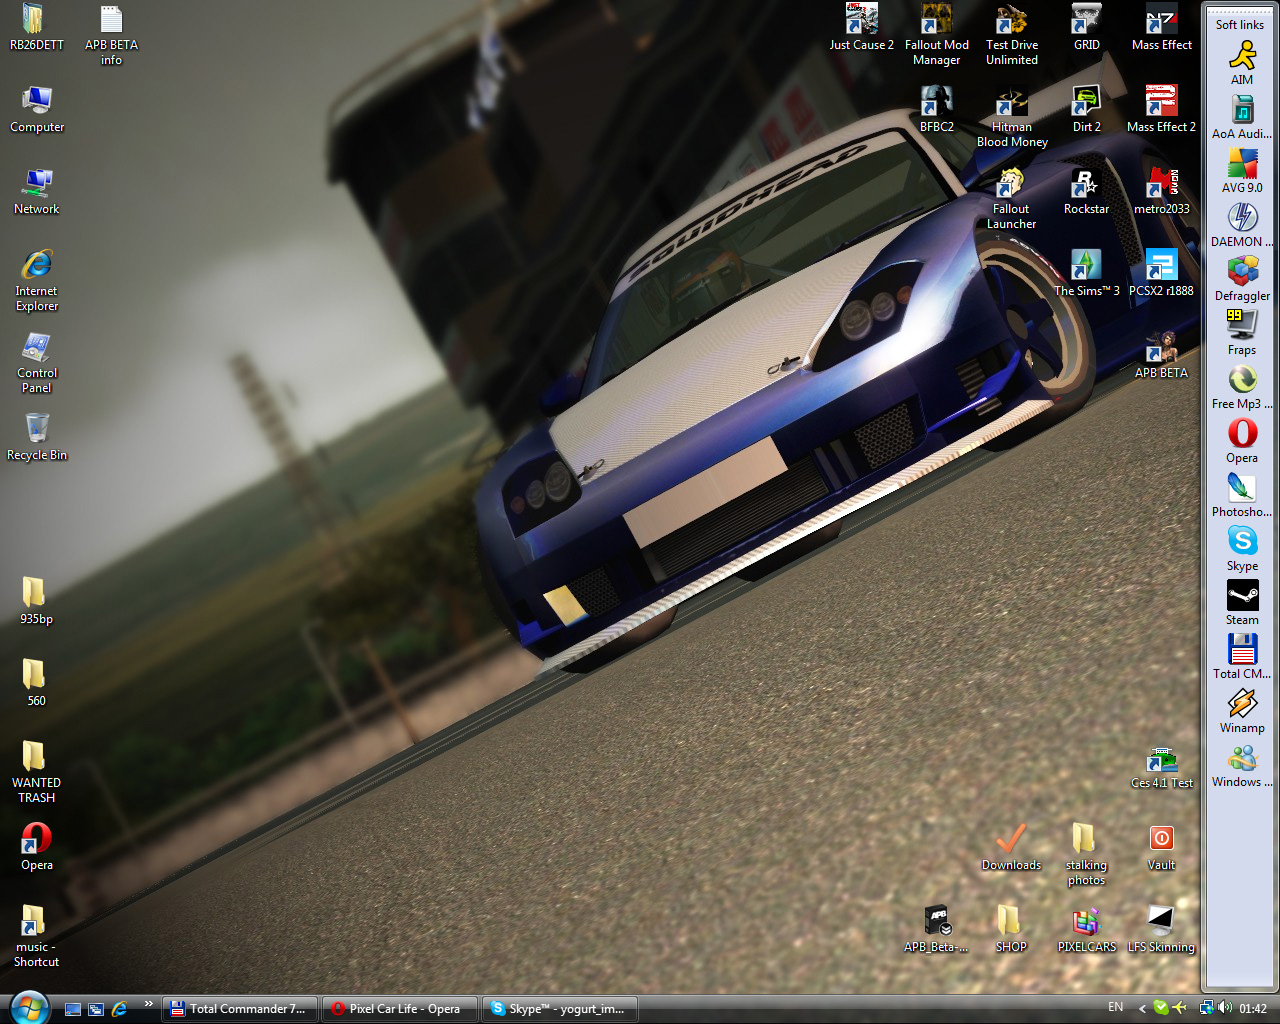This screenshot has height=1024, width=1280.
Task: Select the Downloads folder with checkmark
Action: (1011, 848)
